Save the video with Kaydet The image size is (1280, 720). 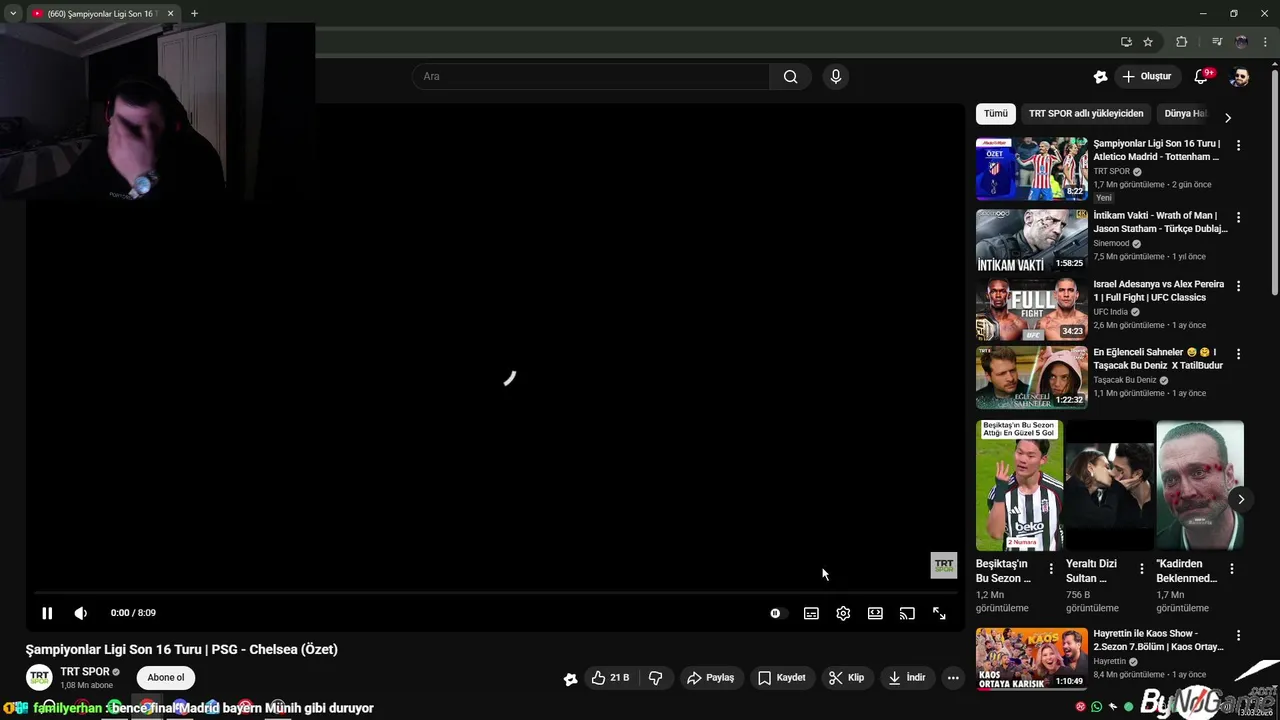point(781,678)
